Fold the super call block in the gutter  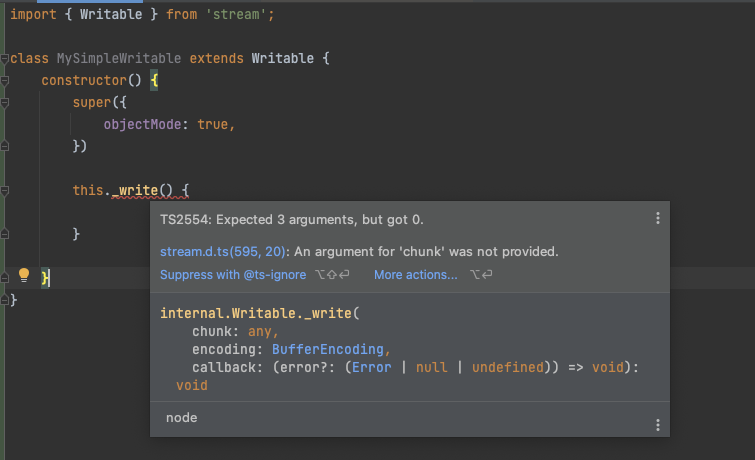5,103
